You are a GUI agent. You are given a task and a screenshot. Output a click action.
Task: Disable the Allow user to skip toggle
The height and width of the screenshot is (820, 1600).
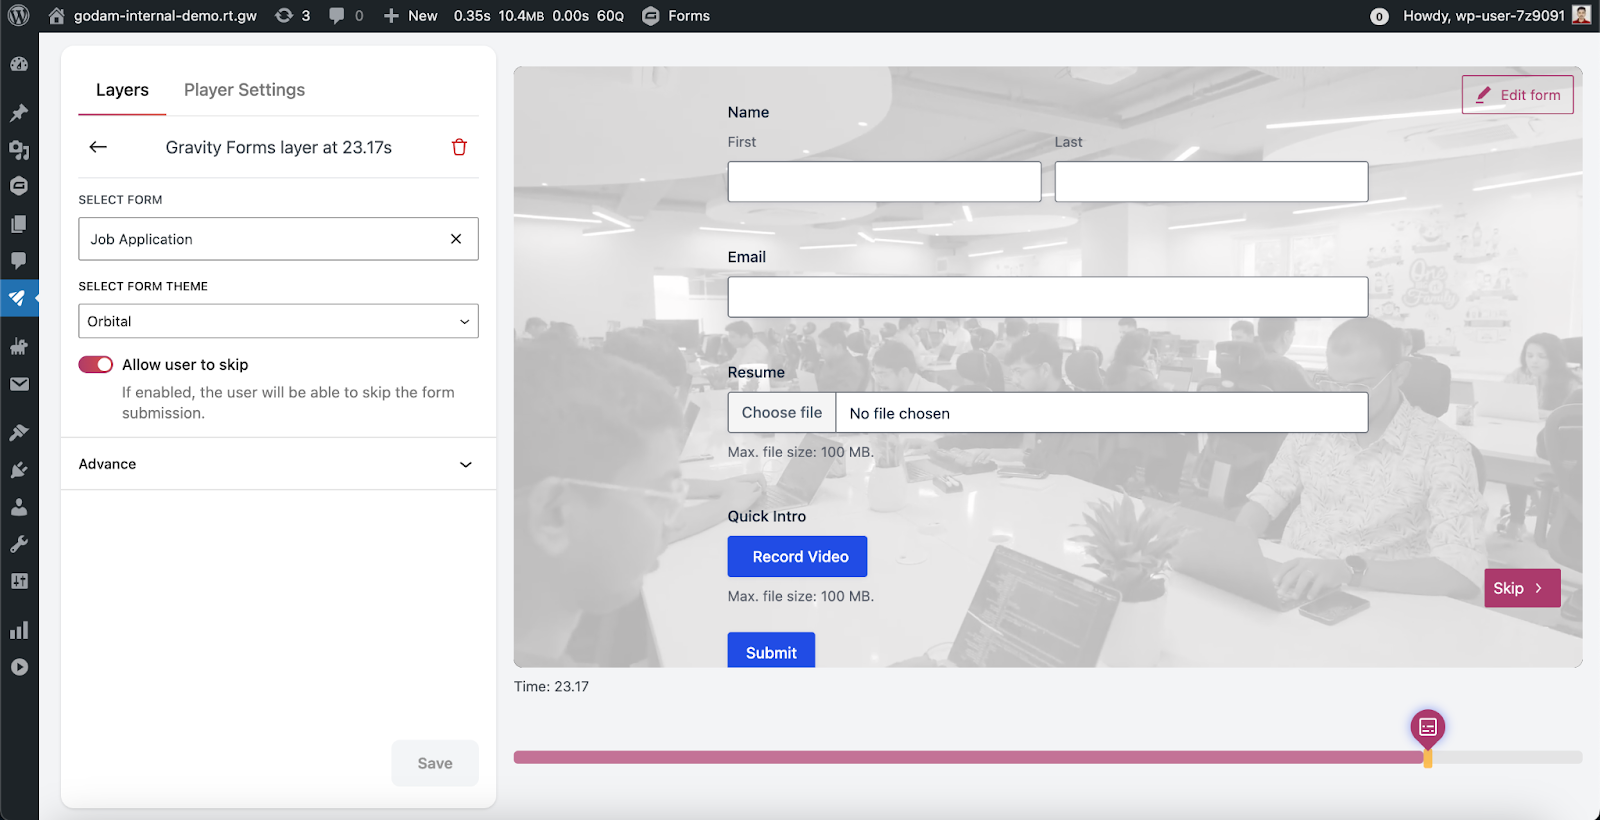96,364
